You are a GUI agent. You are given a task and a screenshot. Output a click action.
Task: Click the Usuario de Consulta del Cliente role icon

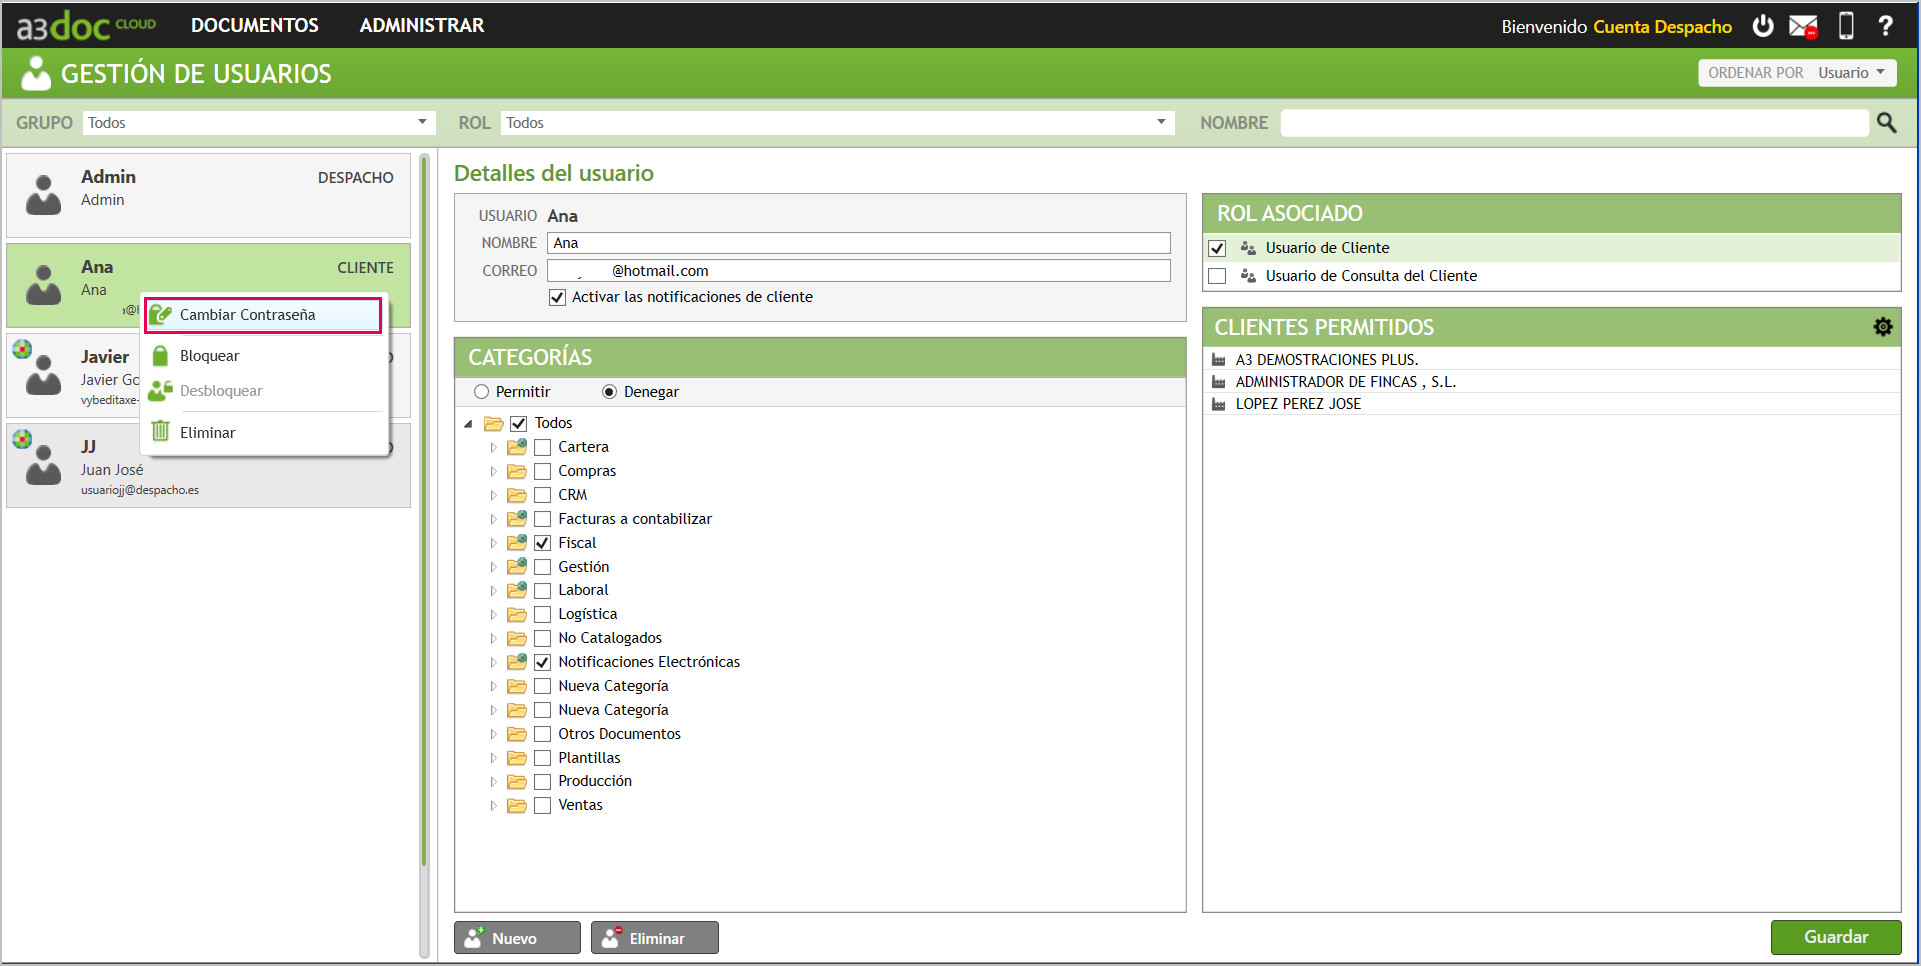pyautogui.click(x=1248, y=275)
